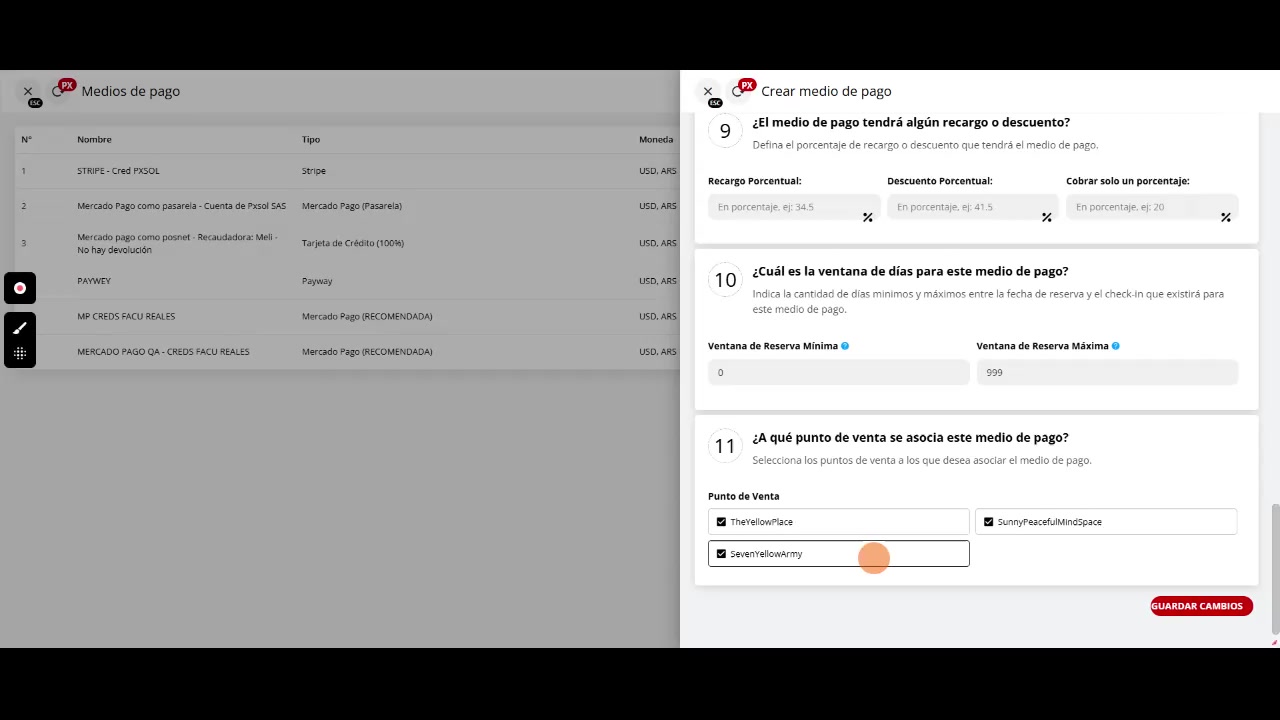Image resolution: width=1280 pixels, height=720 pixels.
Task: Click help icon next to Ventana de Reserva Mínima
Action: pyautogui.click(x=845, y=346)
